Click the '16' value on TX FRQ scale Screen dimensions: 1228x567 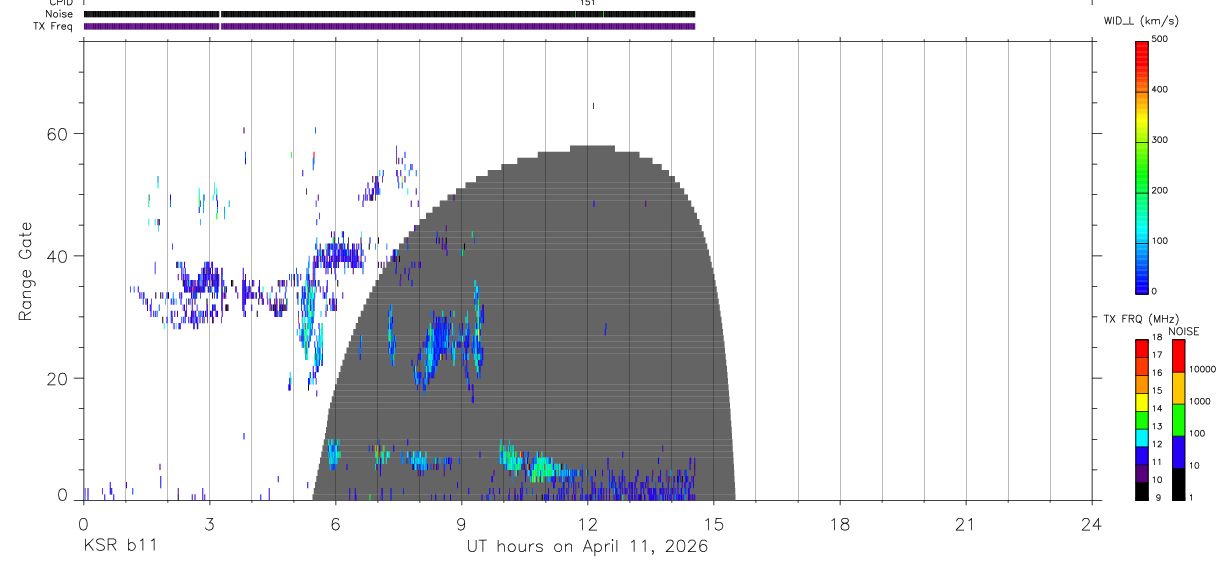coord(1157,373)
